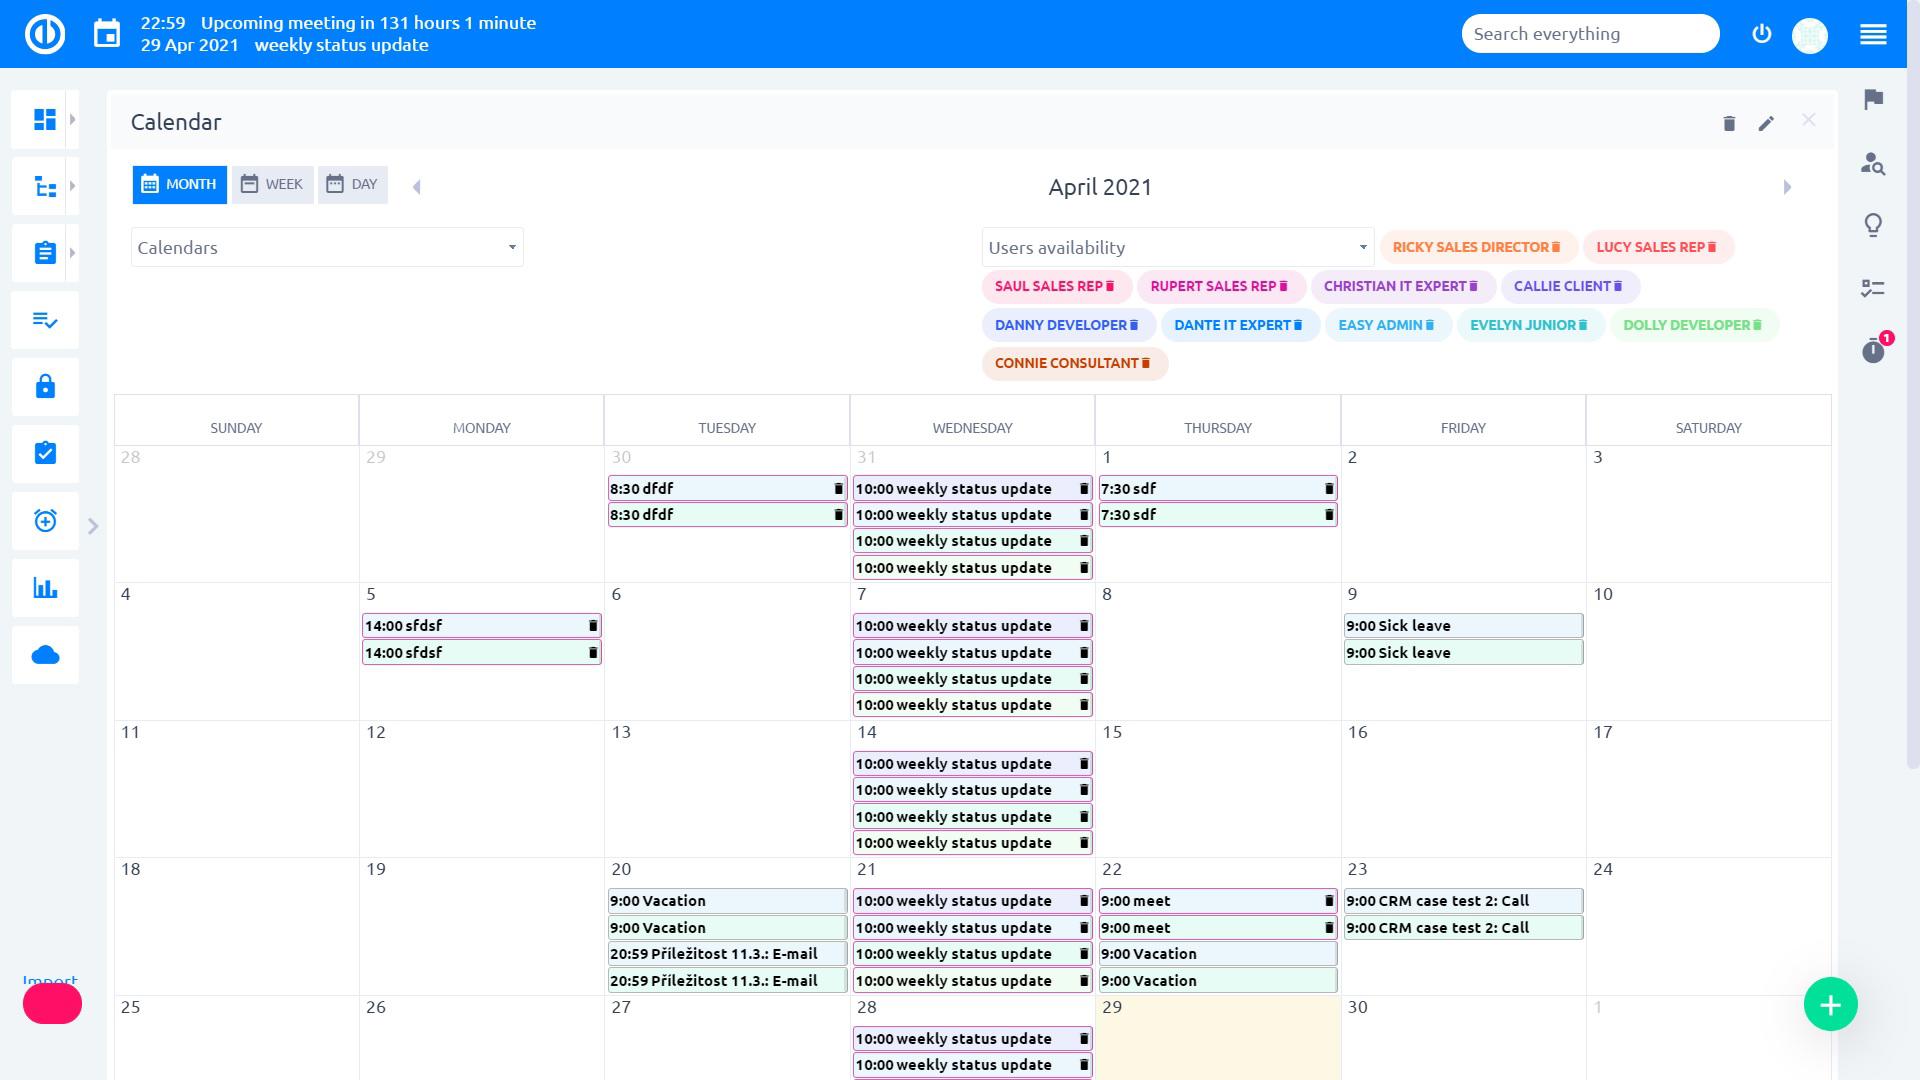Delete Calendar module with trash icon

tap(1729, 123)
